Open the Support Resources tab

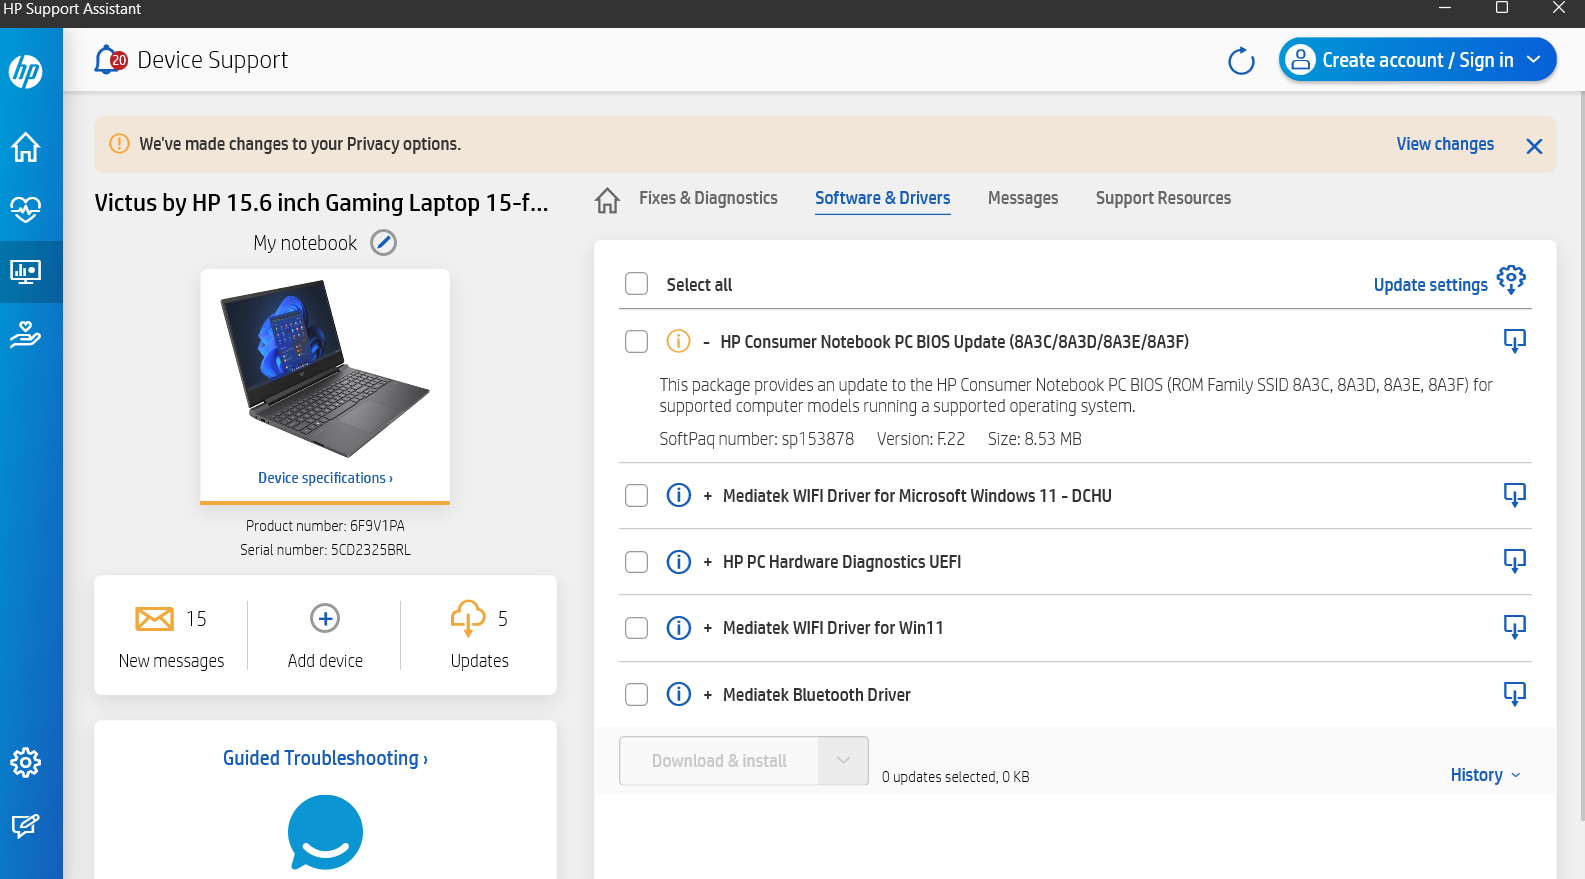[x=1163, y=198]
